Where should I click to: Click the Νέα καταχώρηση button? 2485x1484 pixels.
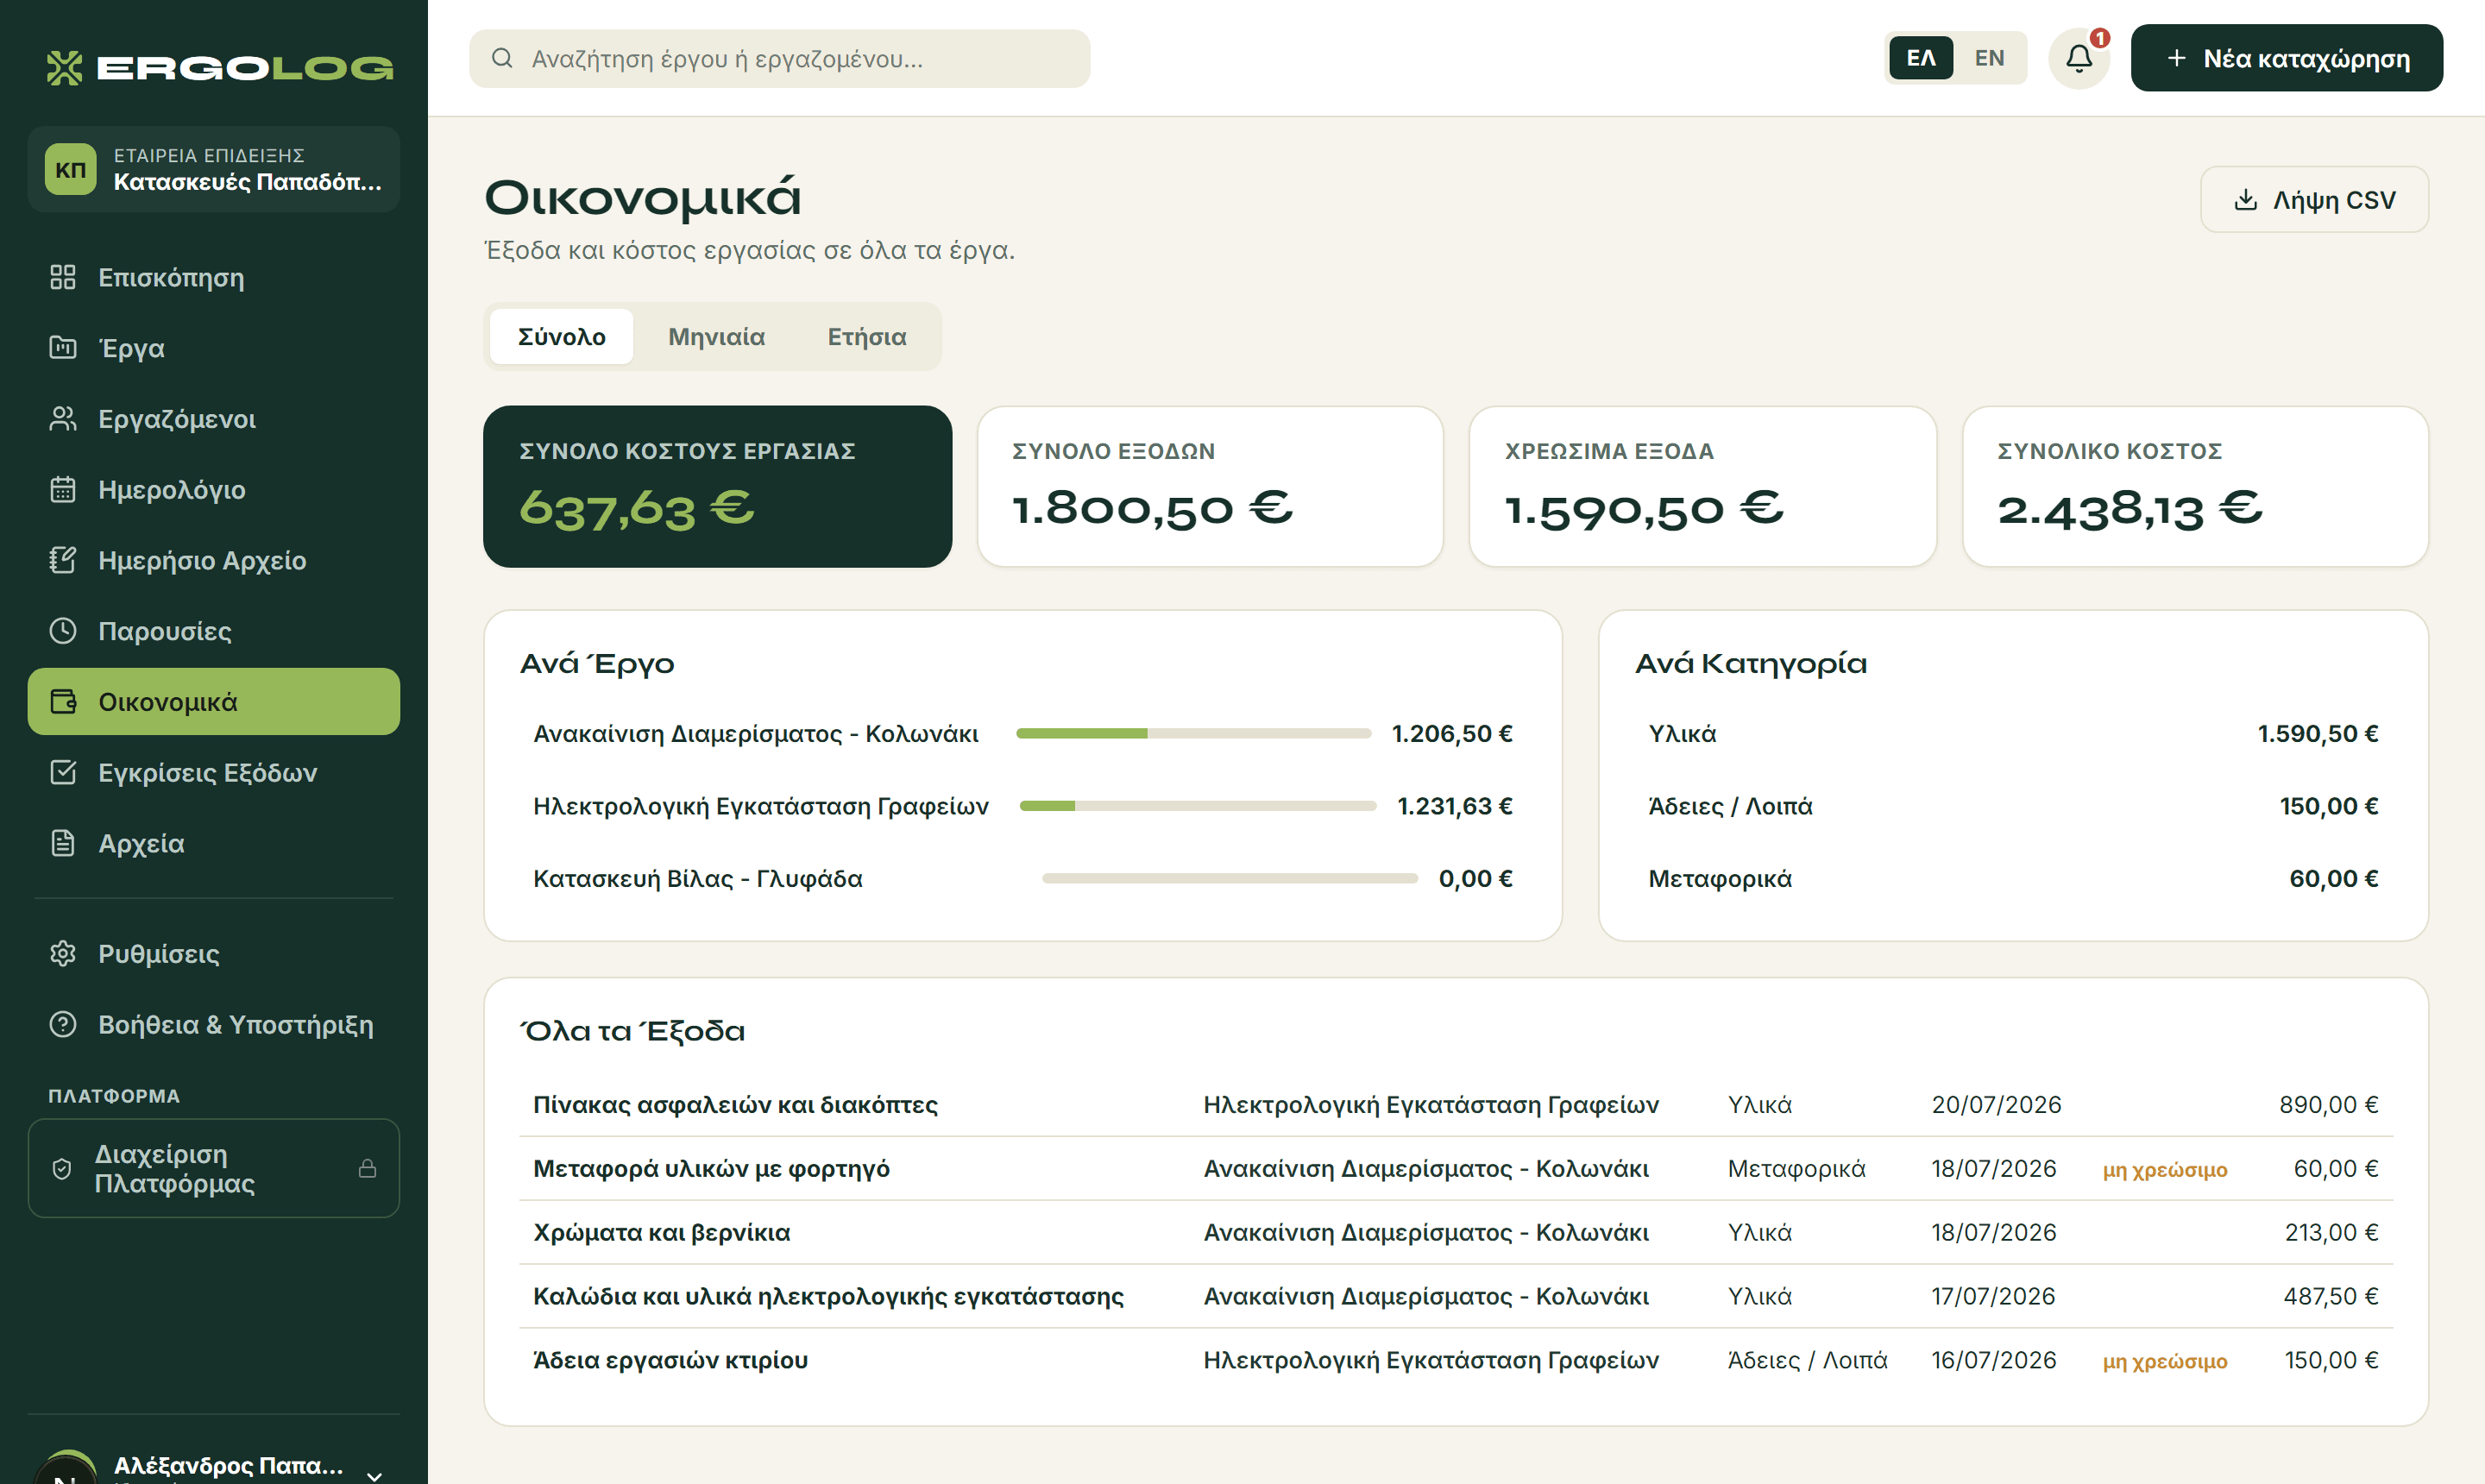coord(2287,58)
